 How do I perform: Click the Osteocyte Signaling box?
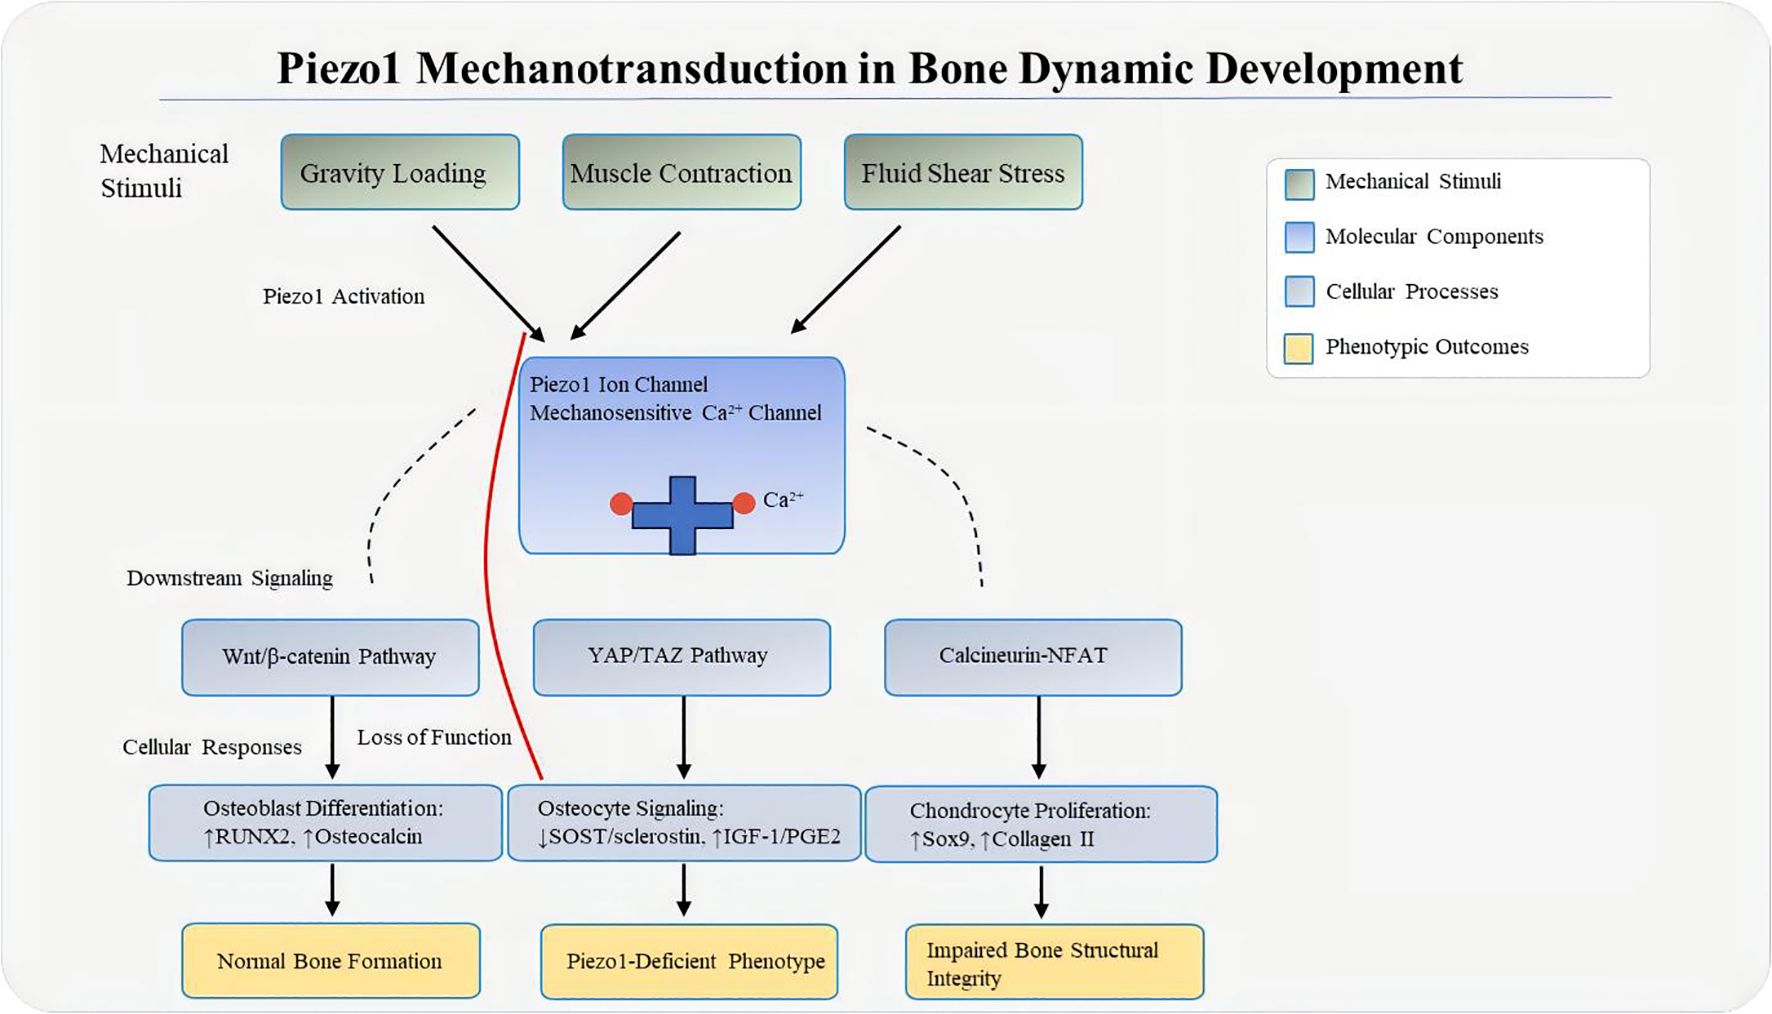click(684, 823)
